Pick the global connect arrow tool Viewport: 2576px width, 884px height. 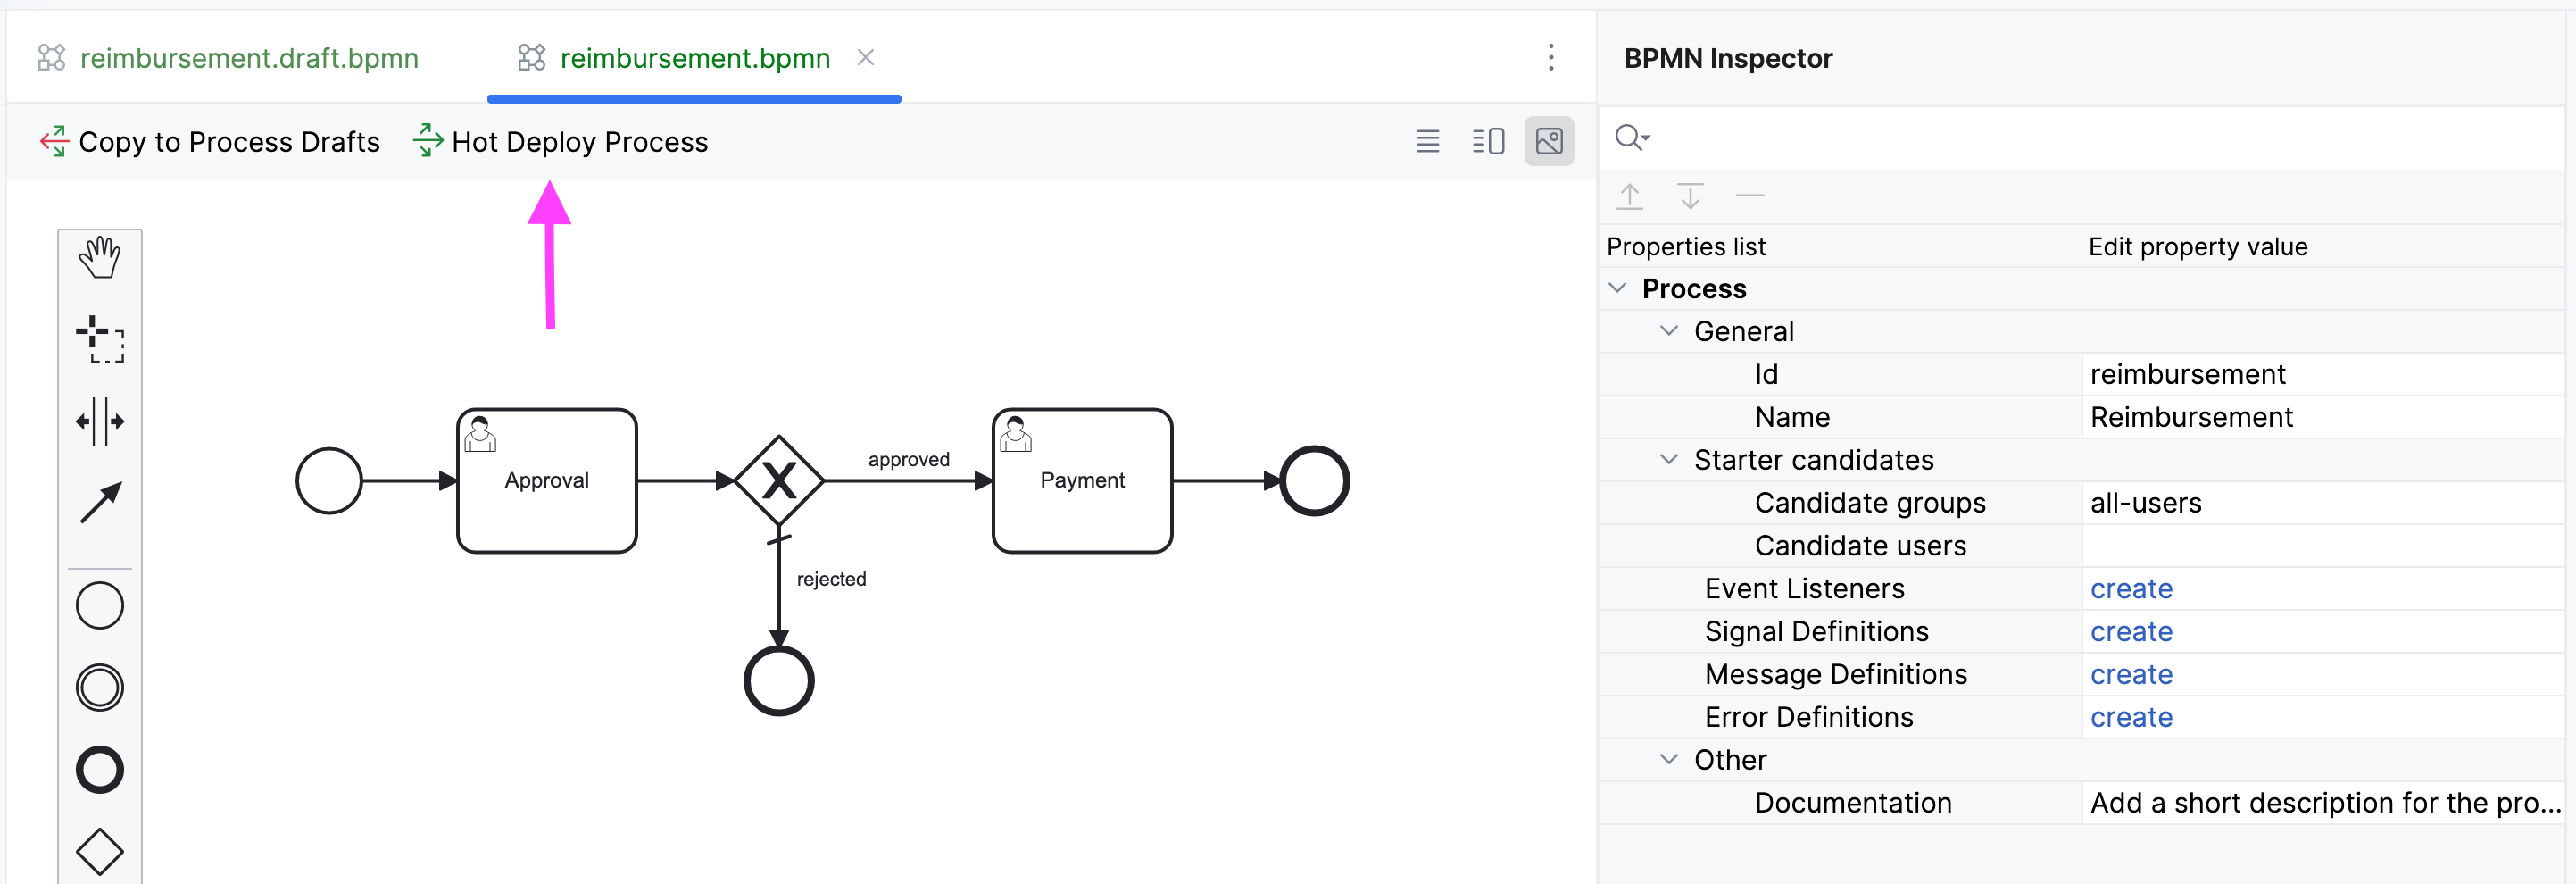pos(100,503)
